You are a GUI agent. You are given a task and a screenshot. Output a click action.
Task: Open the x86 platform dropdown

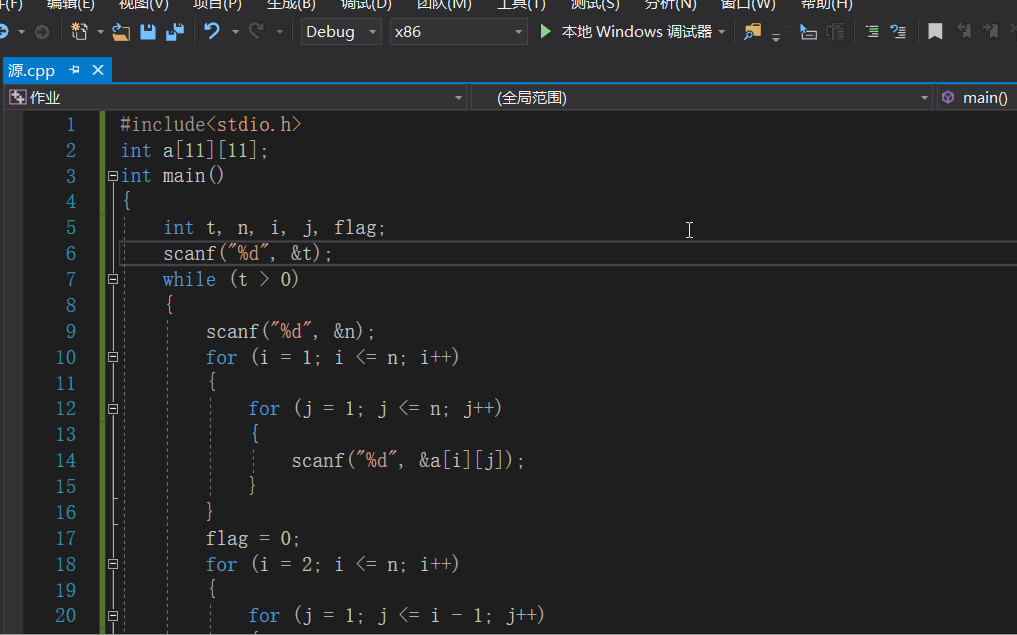458,31
